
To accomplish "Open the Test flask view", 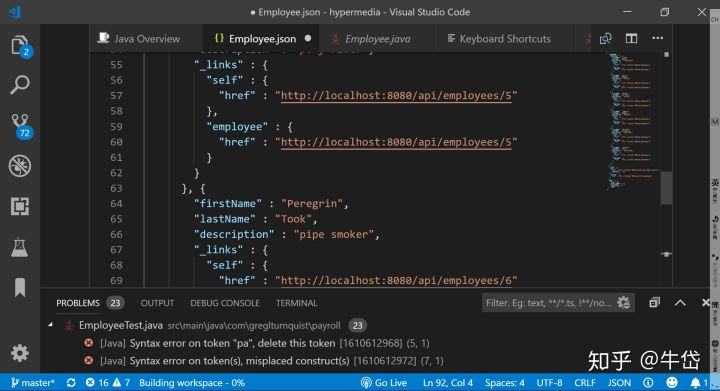I will click(20, 247).
